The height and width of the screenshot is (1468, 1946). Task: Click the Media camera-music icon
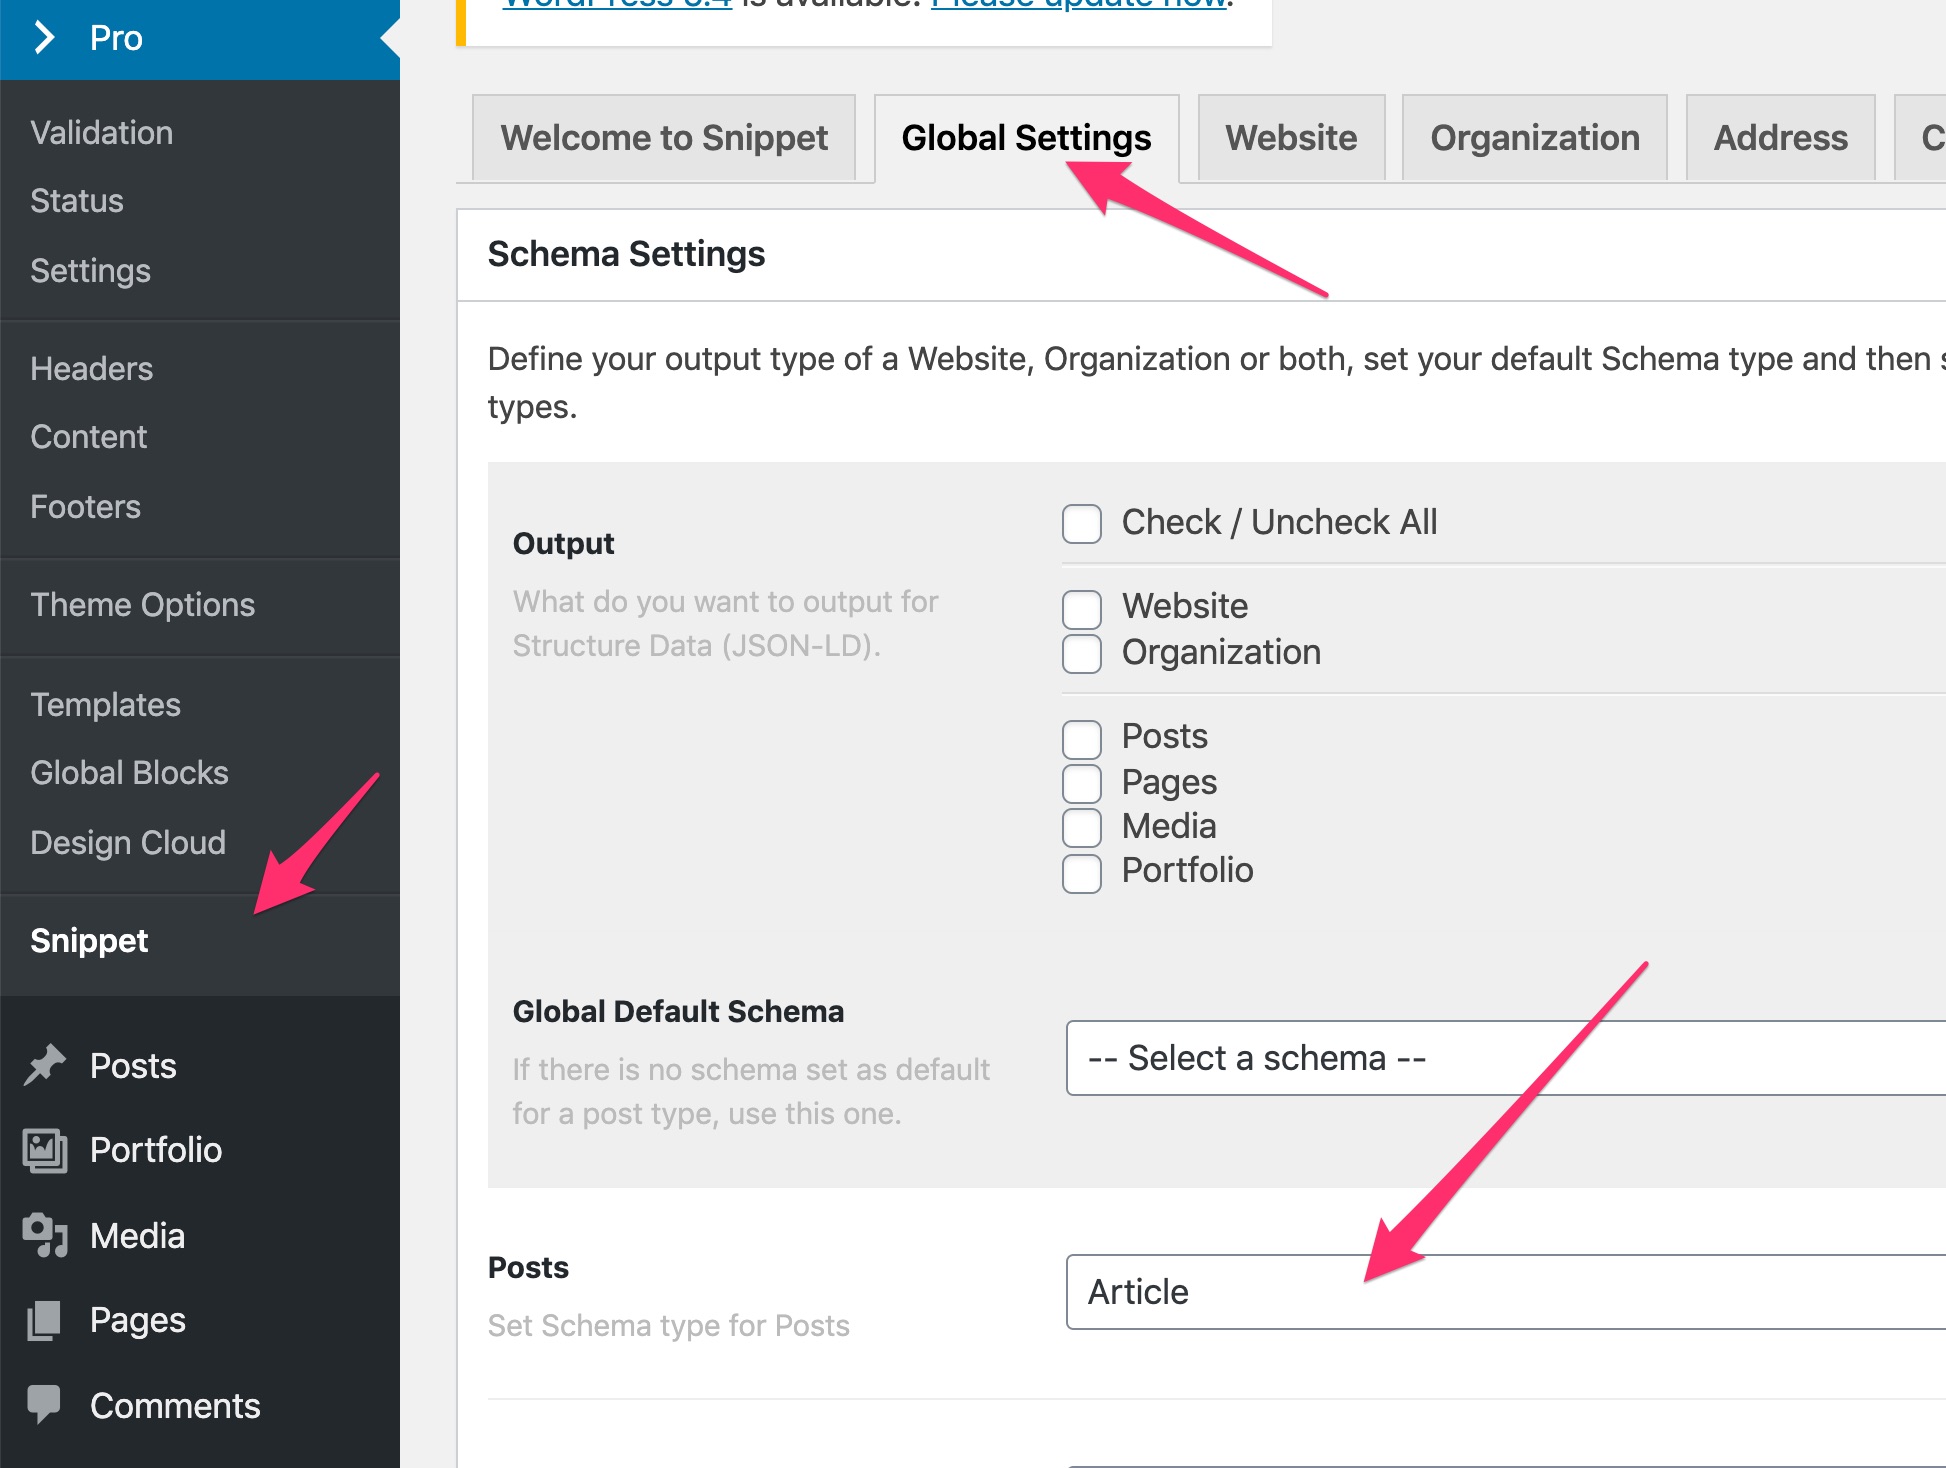pos(45,1235)
